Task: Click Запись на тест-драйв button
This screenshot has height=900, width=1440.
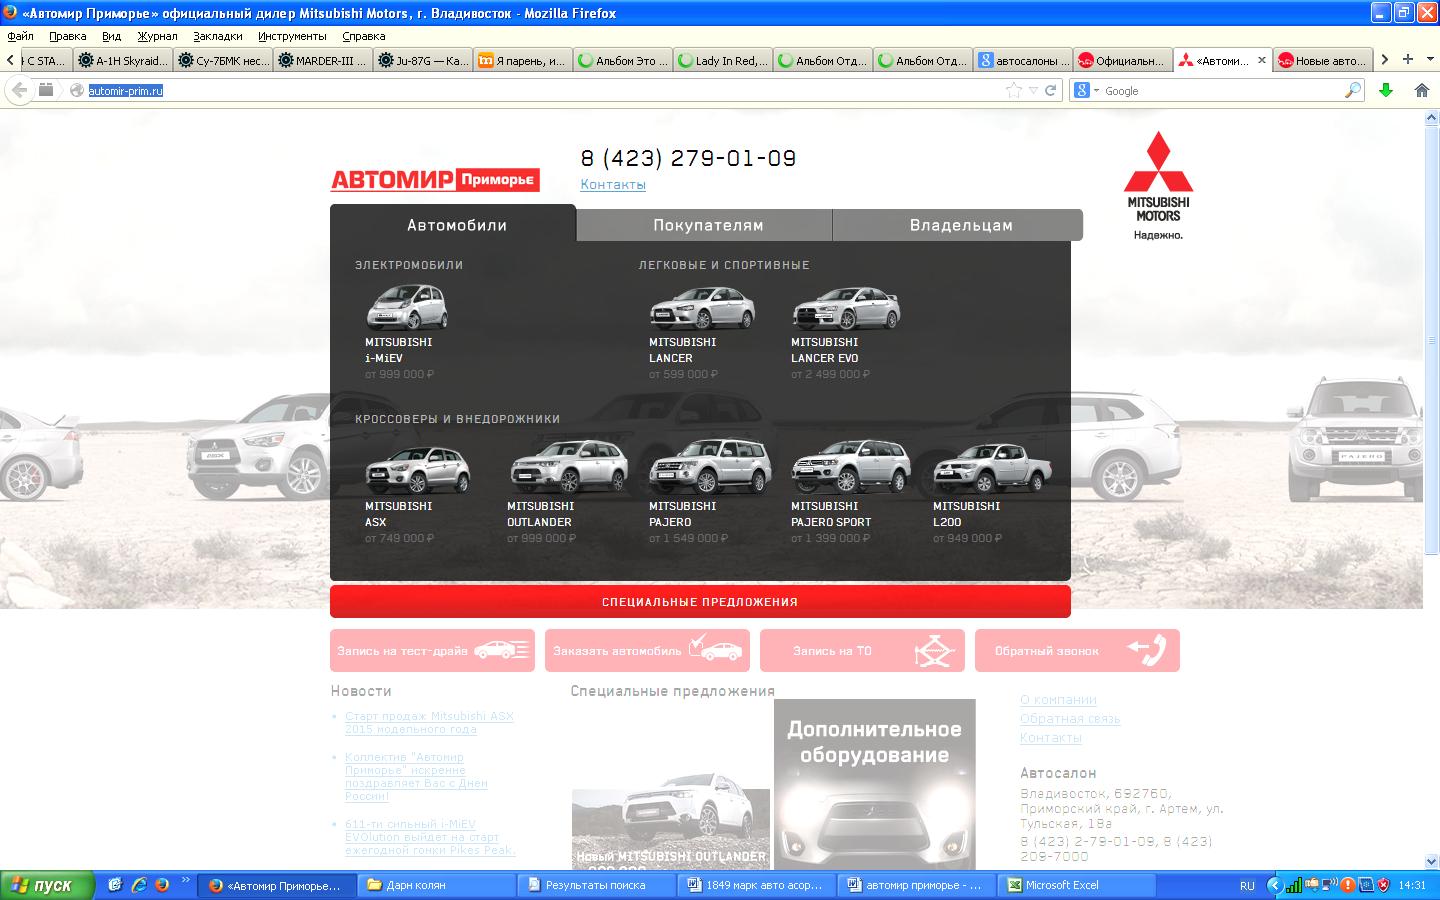Action: click(x=432, y=650)
